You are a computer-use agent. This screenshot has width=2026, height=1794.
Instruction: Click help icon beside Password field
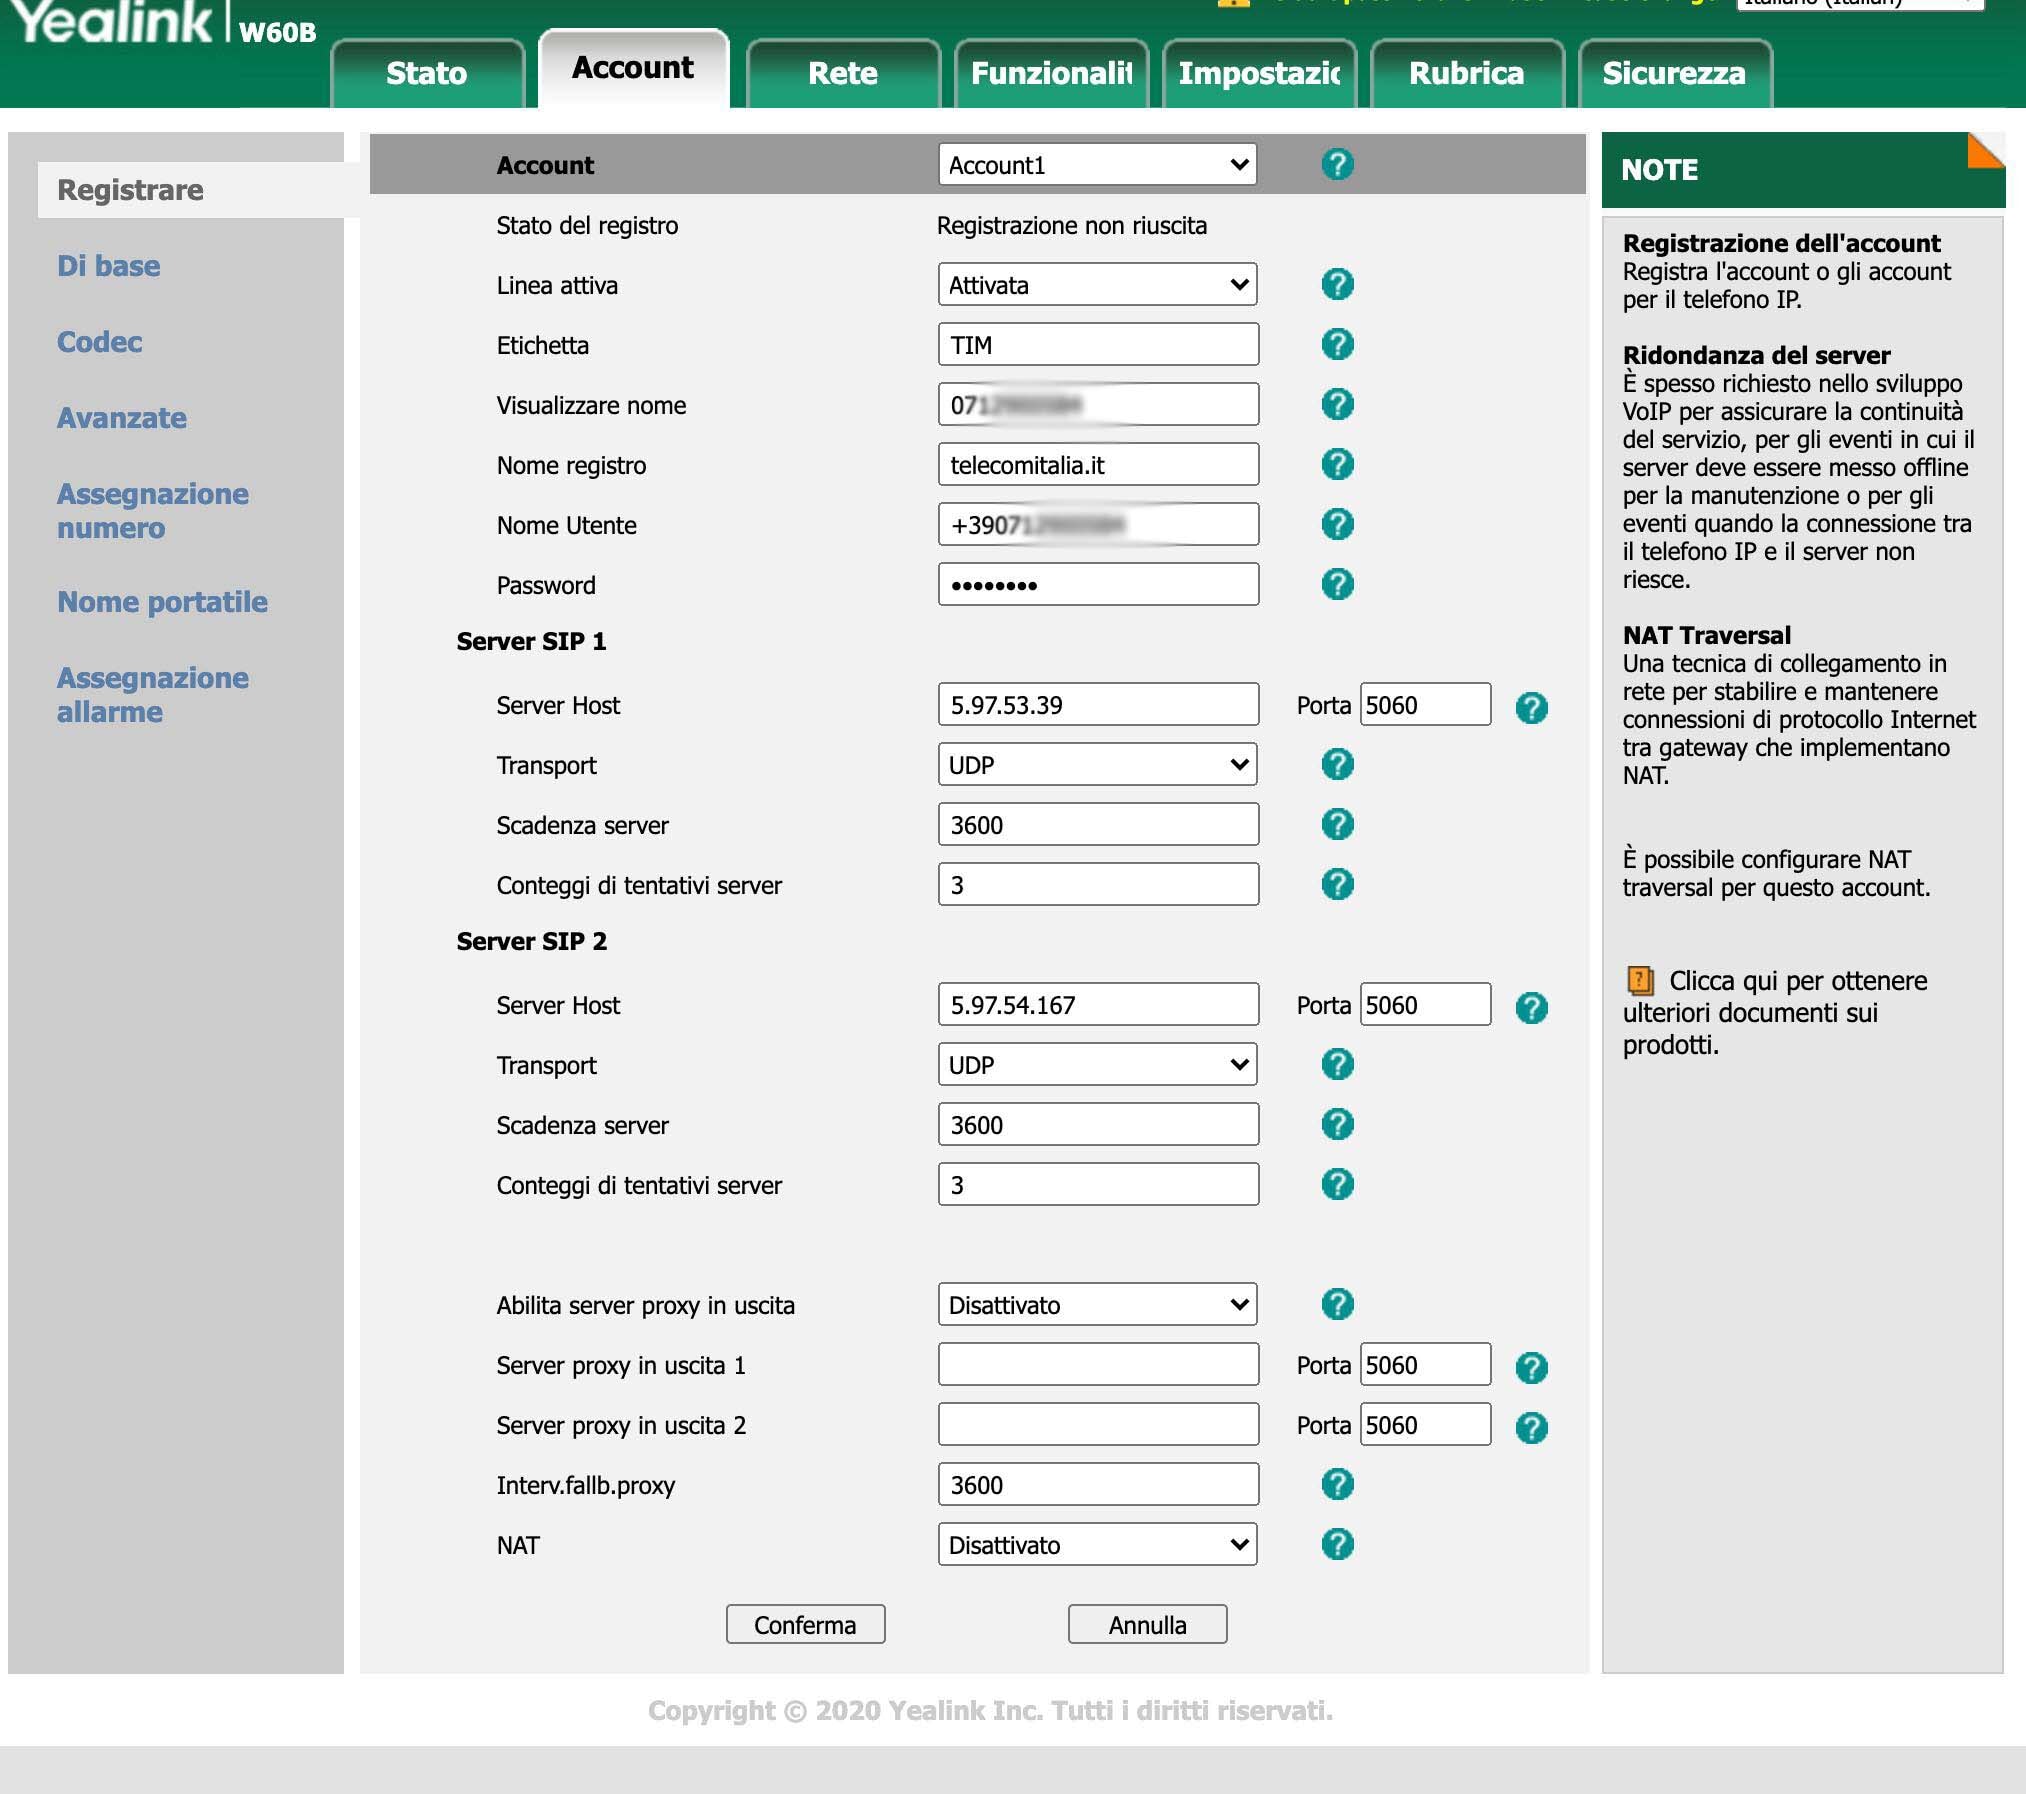pos(1337,585)
